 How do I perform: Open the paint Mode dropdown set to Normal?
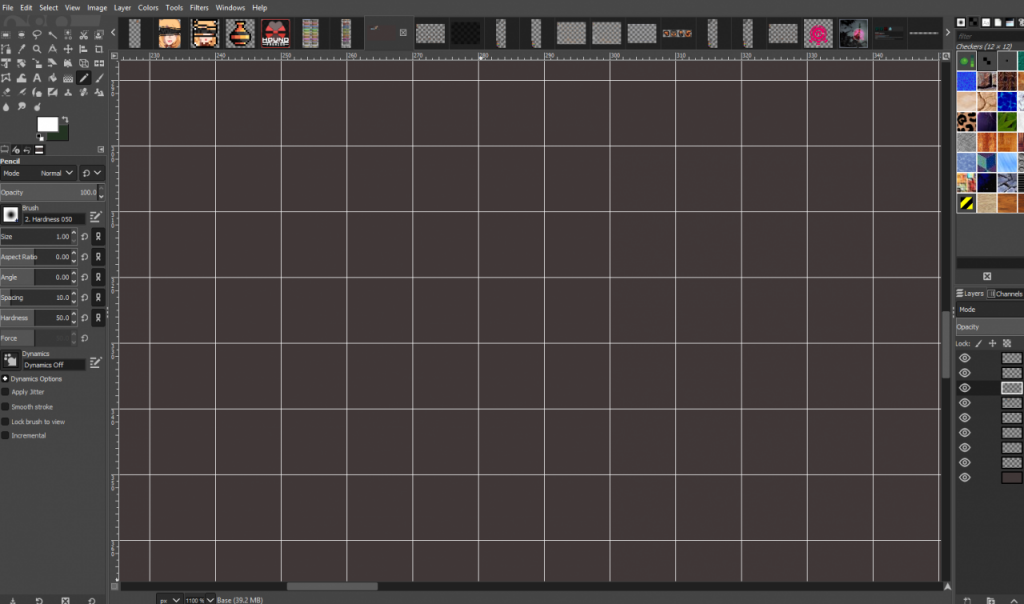[x=55, y=172]
